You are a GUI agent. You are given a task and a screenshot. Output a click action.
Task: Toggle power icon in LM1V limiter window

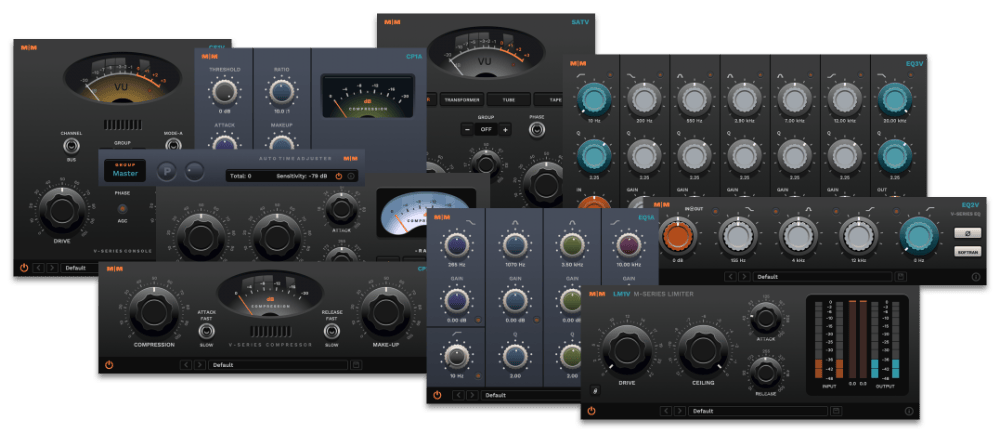[x=591, y=411]
